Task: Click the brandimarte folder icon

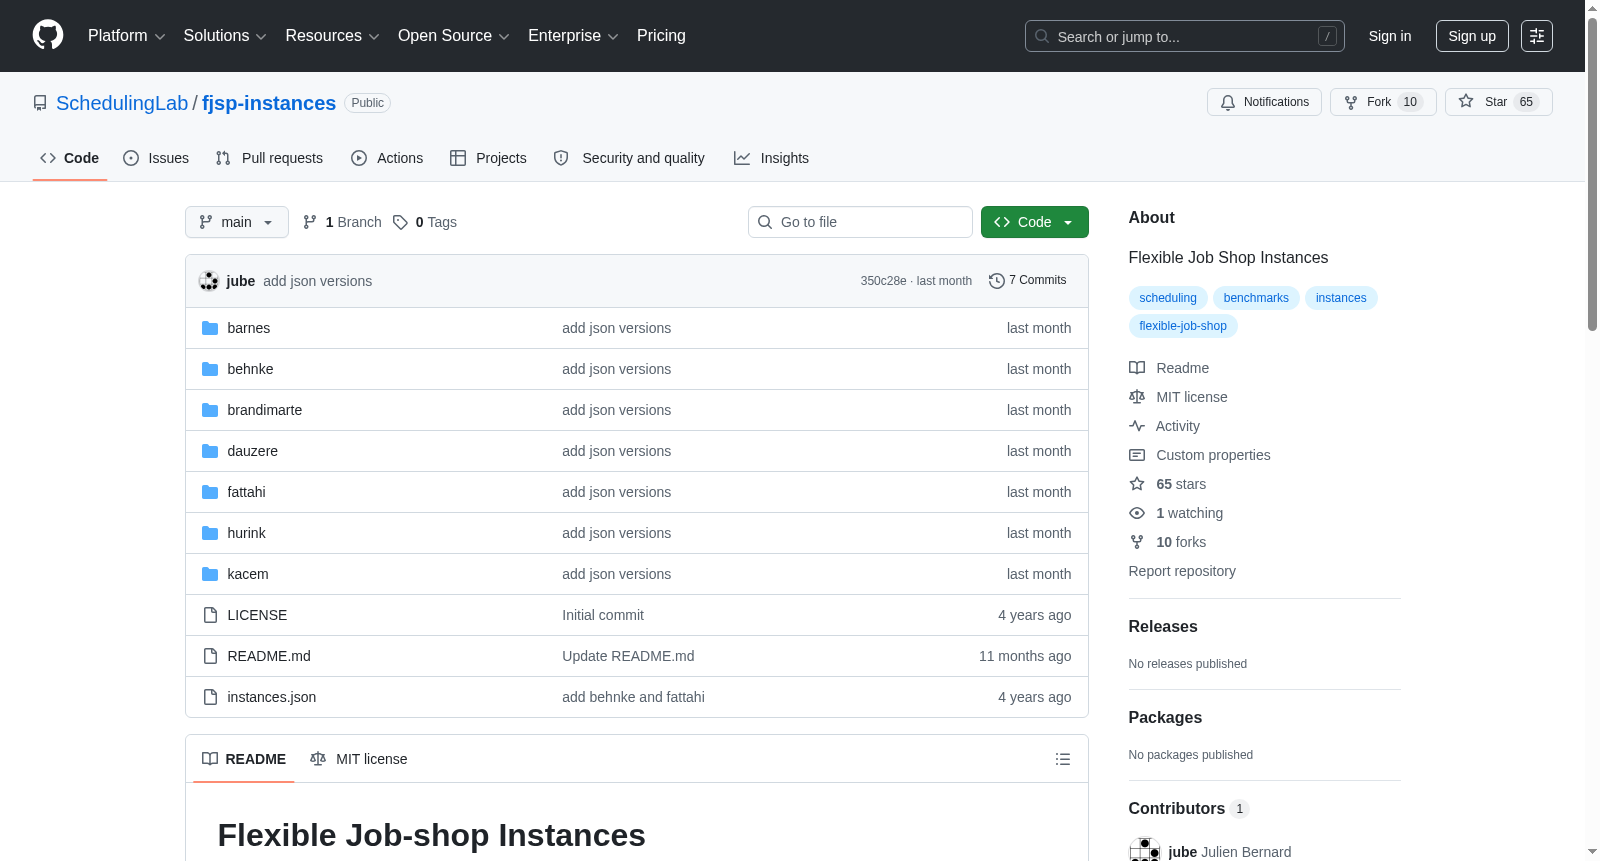Action: tap(210, 410)
